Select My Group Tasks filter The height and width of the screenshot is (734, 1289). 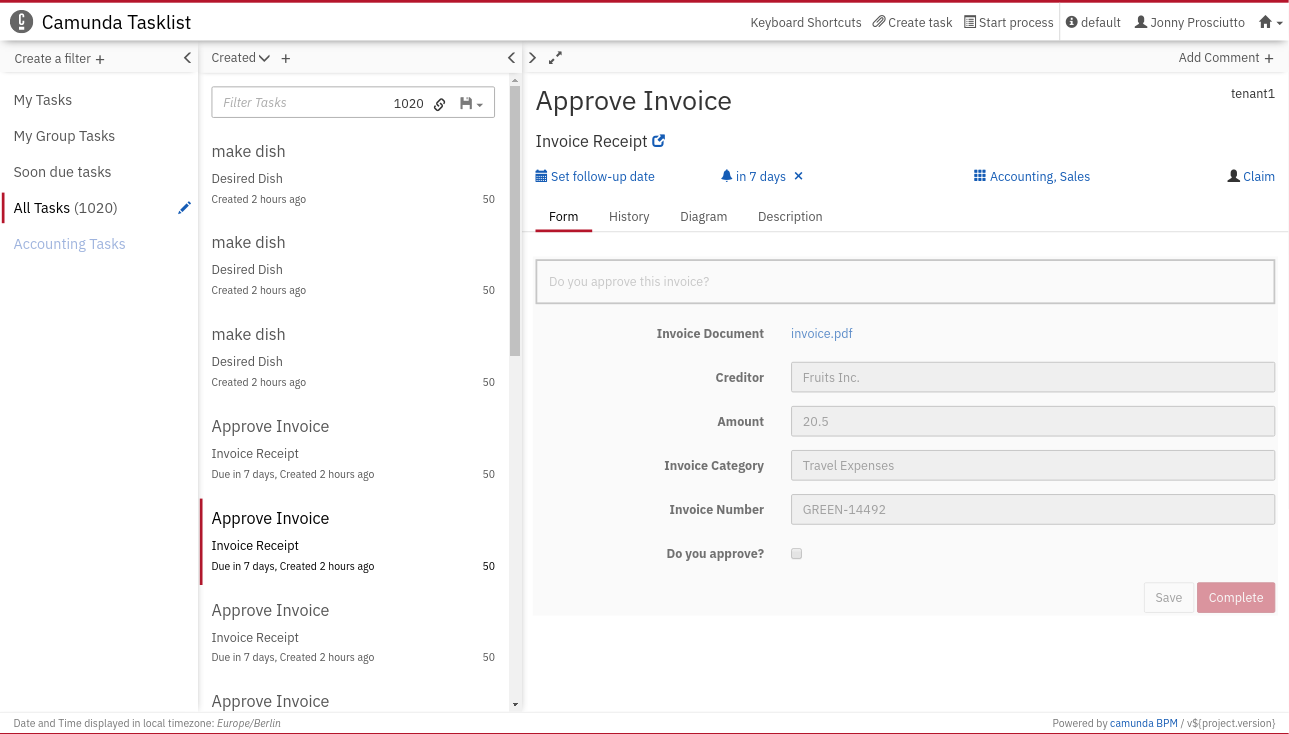tap(64, 136)
